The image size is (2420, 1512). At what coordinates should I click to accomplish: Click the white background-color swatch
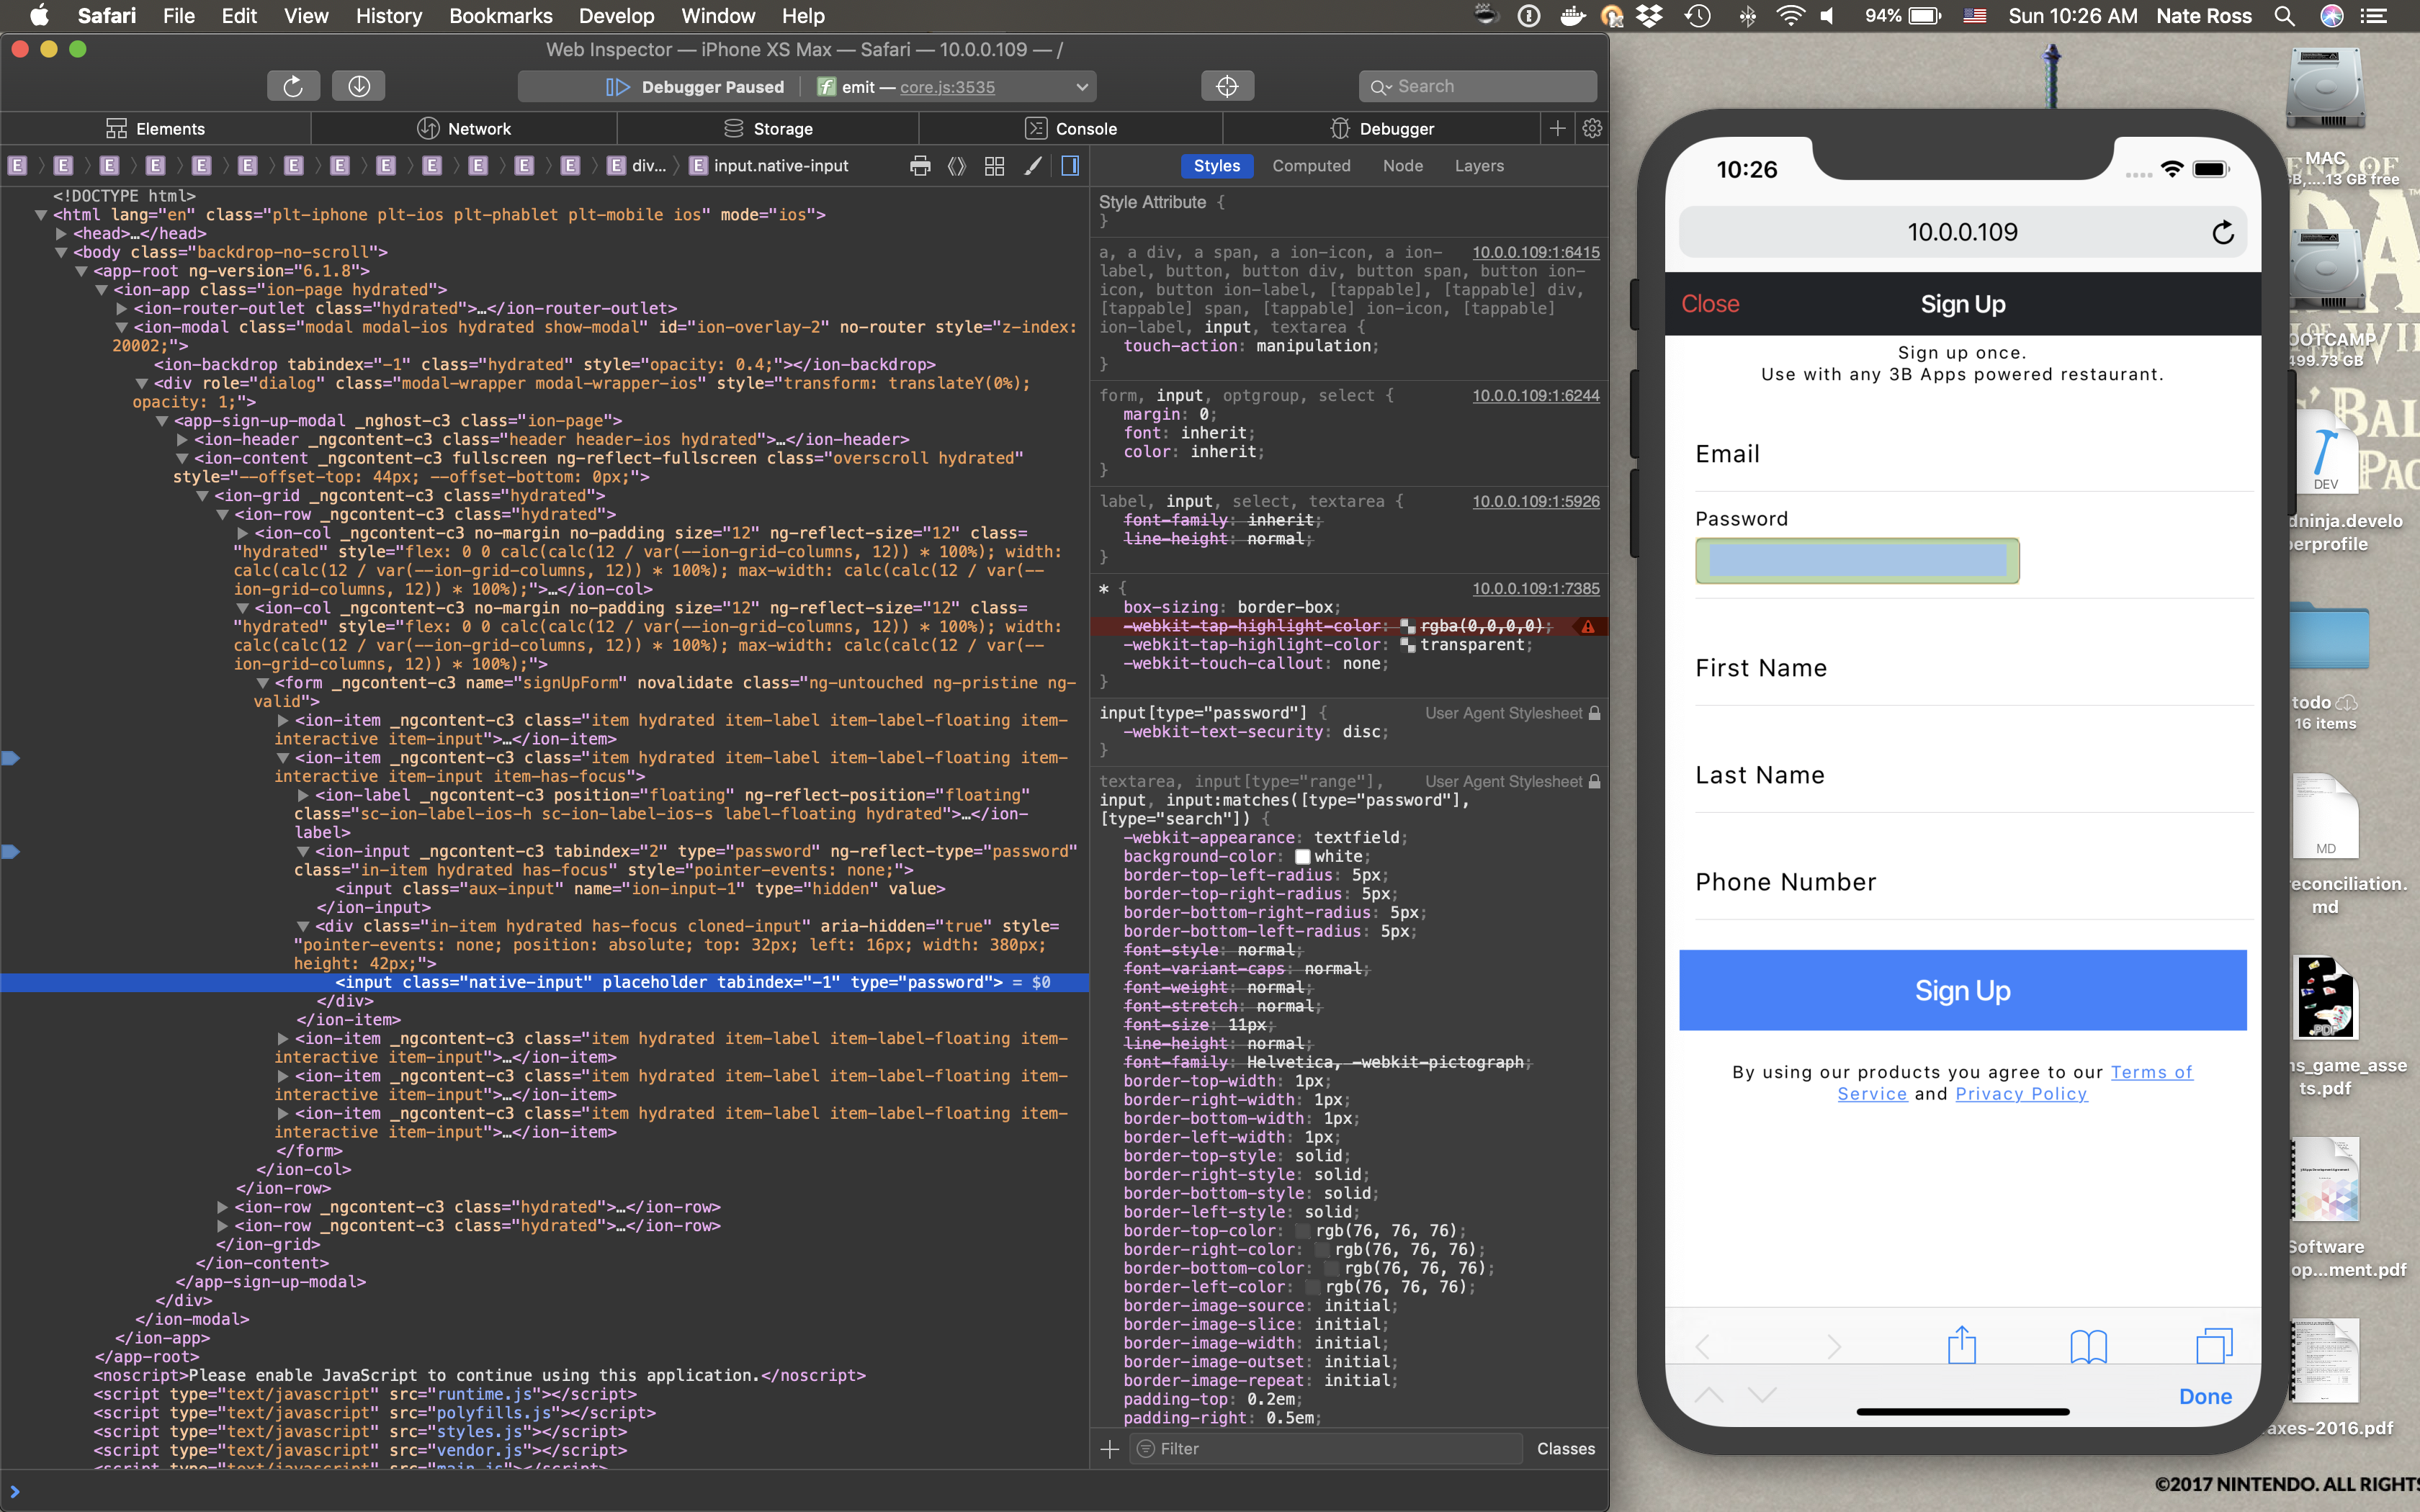(x=1302, y=857)
